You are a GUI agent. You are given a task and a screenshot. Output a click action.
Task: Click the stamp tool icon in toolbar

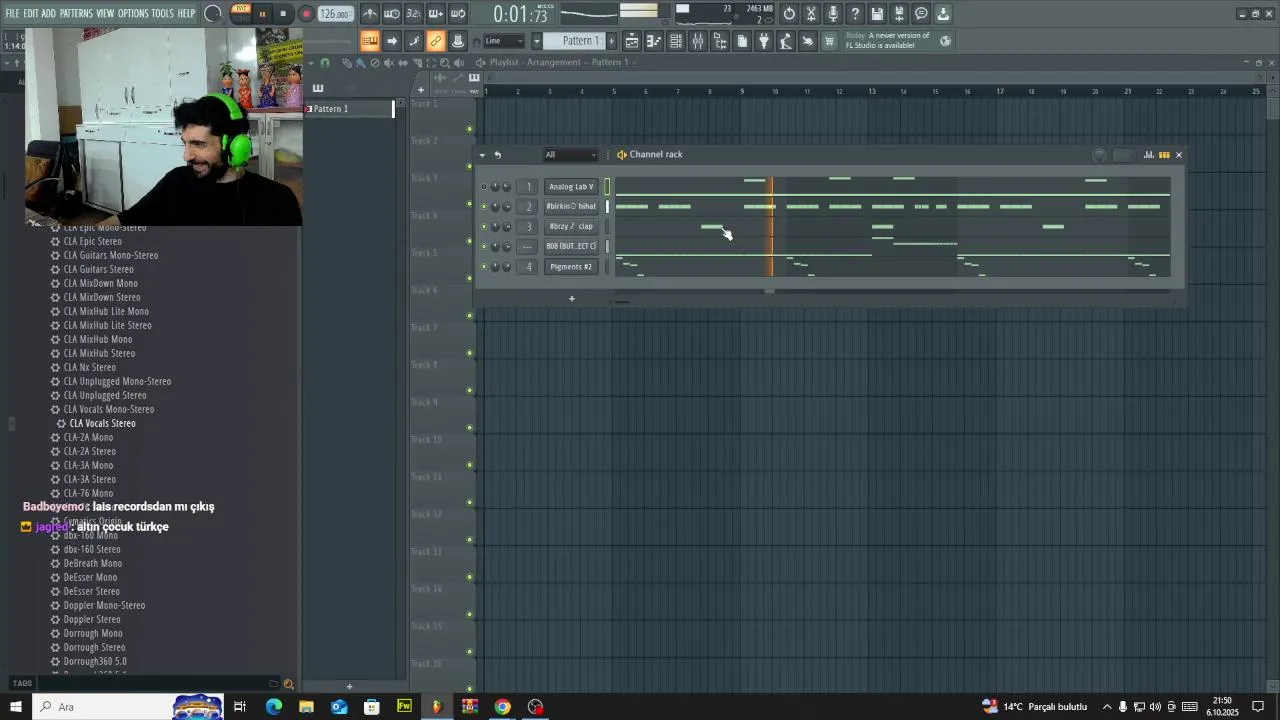[x=458, y=41]
